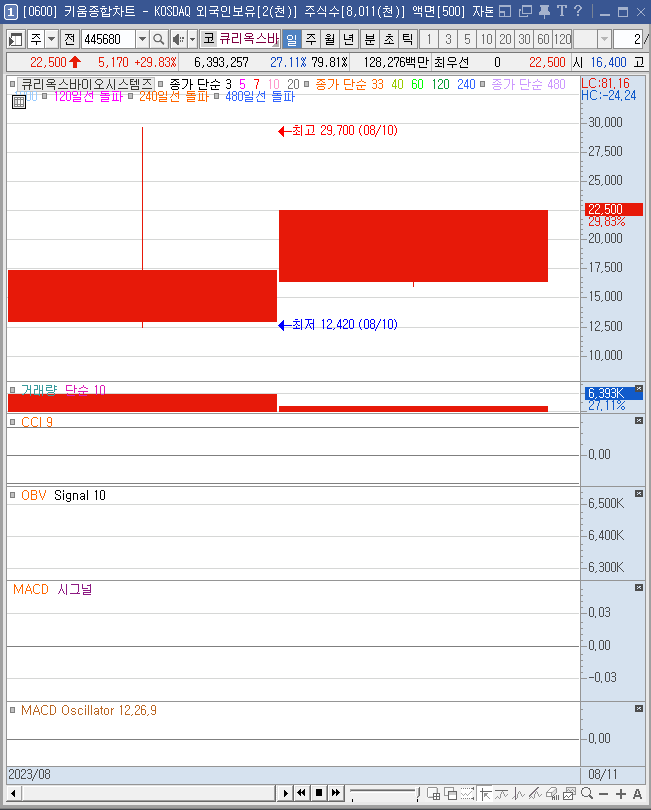Click the MACD Oscillator 12,26,9 label

pyautogui.click(x=88, y=710)
